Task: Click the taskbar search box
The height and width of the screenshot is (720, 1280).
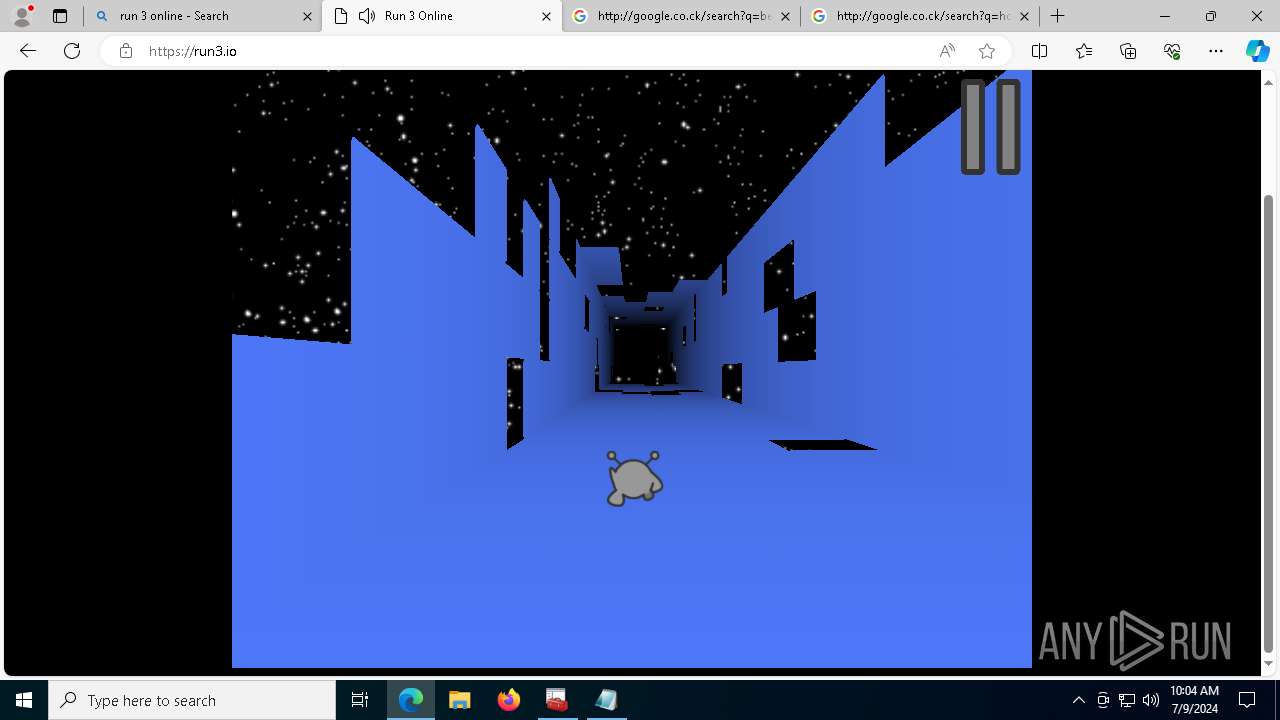Action: pyautogui.click(x=192, y=700)
